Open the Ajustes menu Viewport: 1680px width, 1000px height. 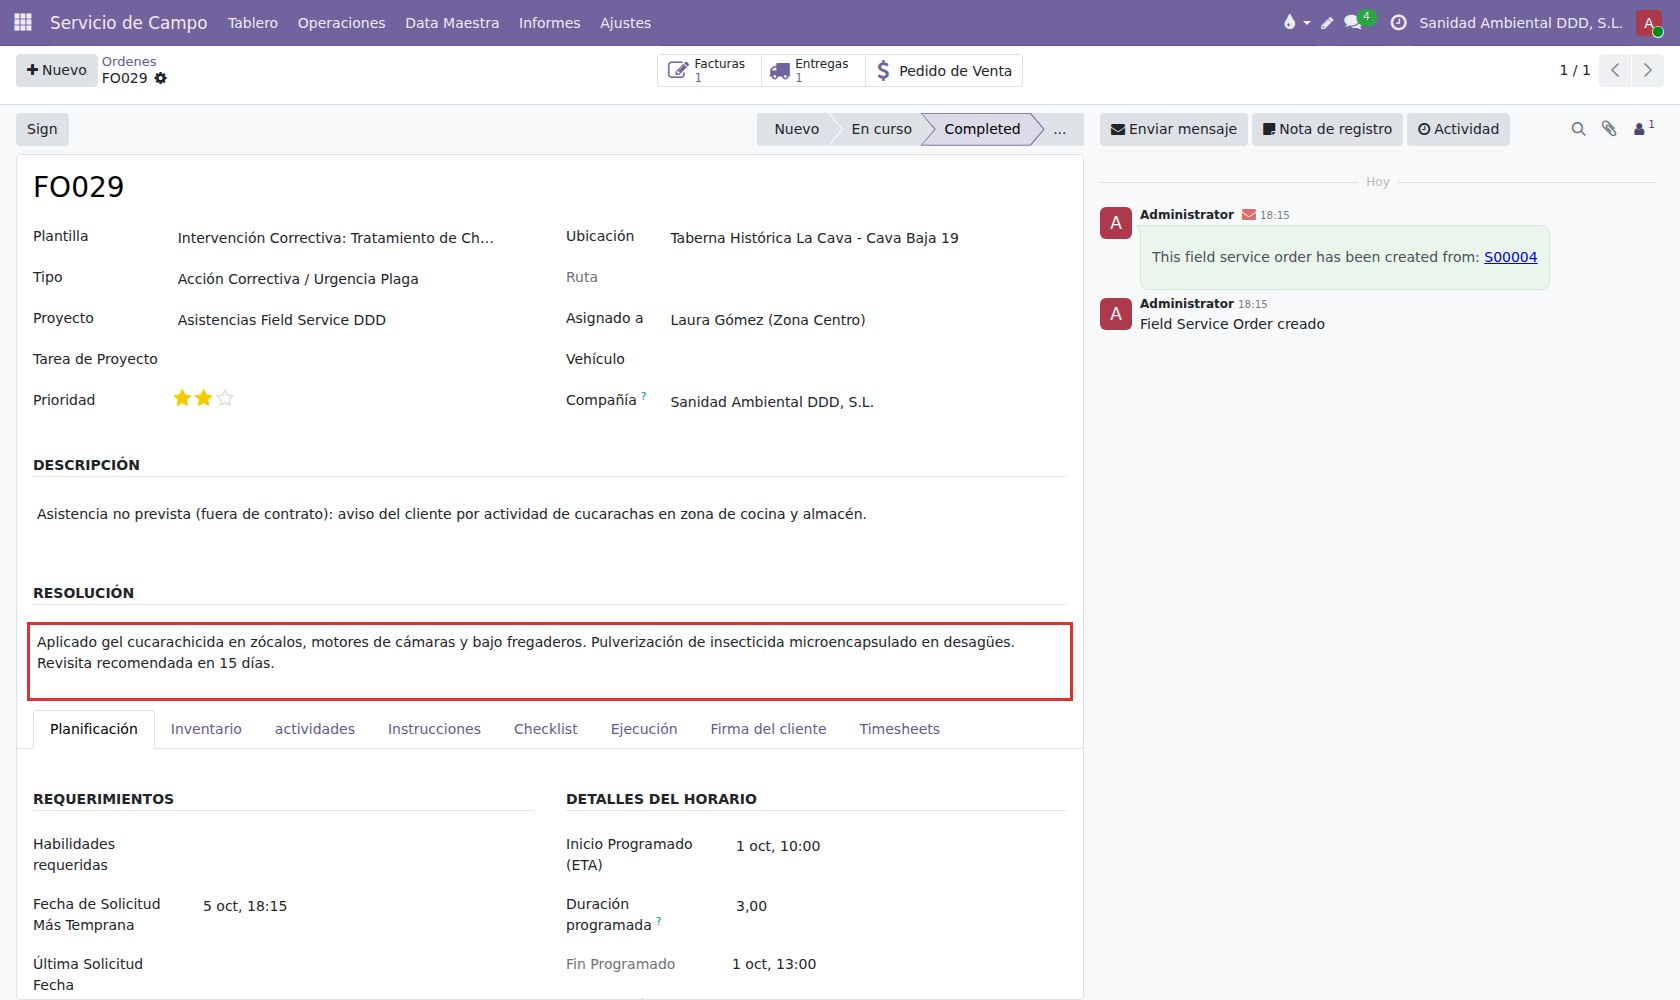pyautogui.click(x=625, y=23)
